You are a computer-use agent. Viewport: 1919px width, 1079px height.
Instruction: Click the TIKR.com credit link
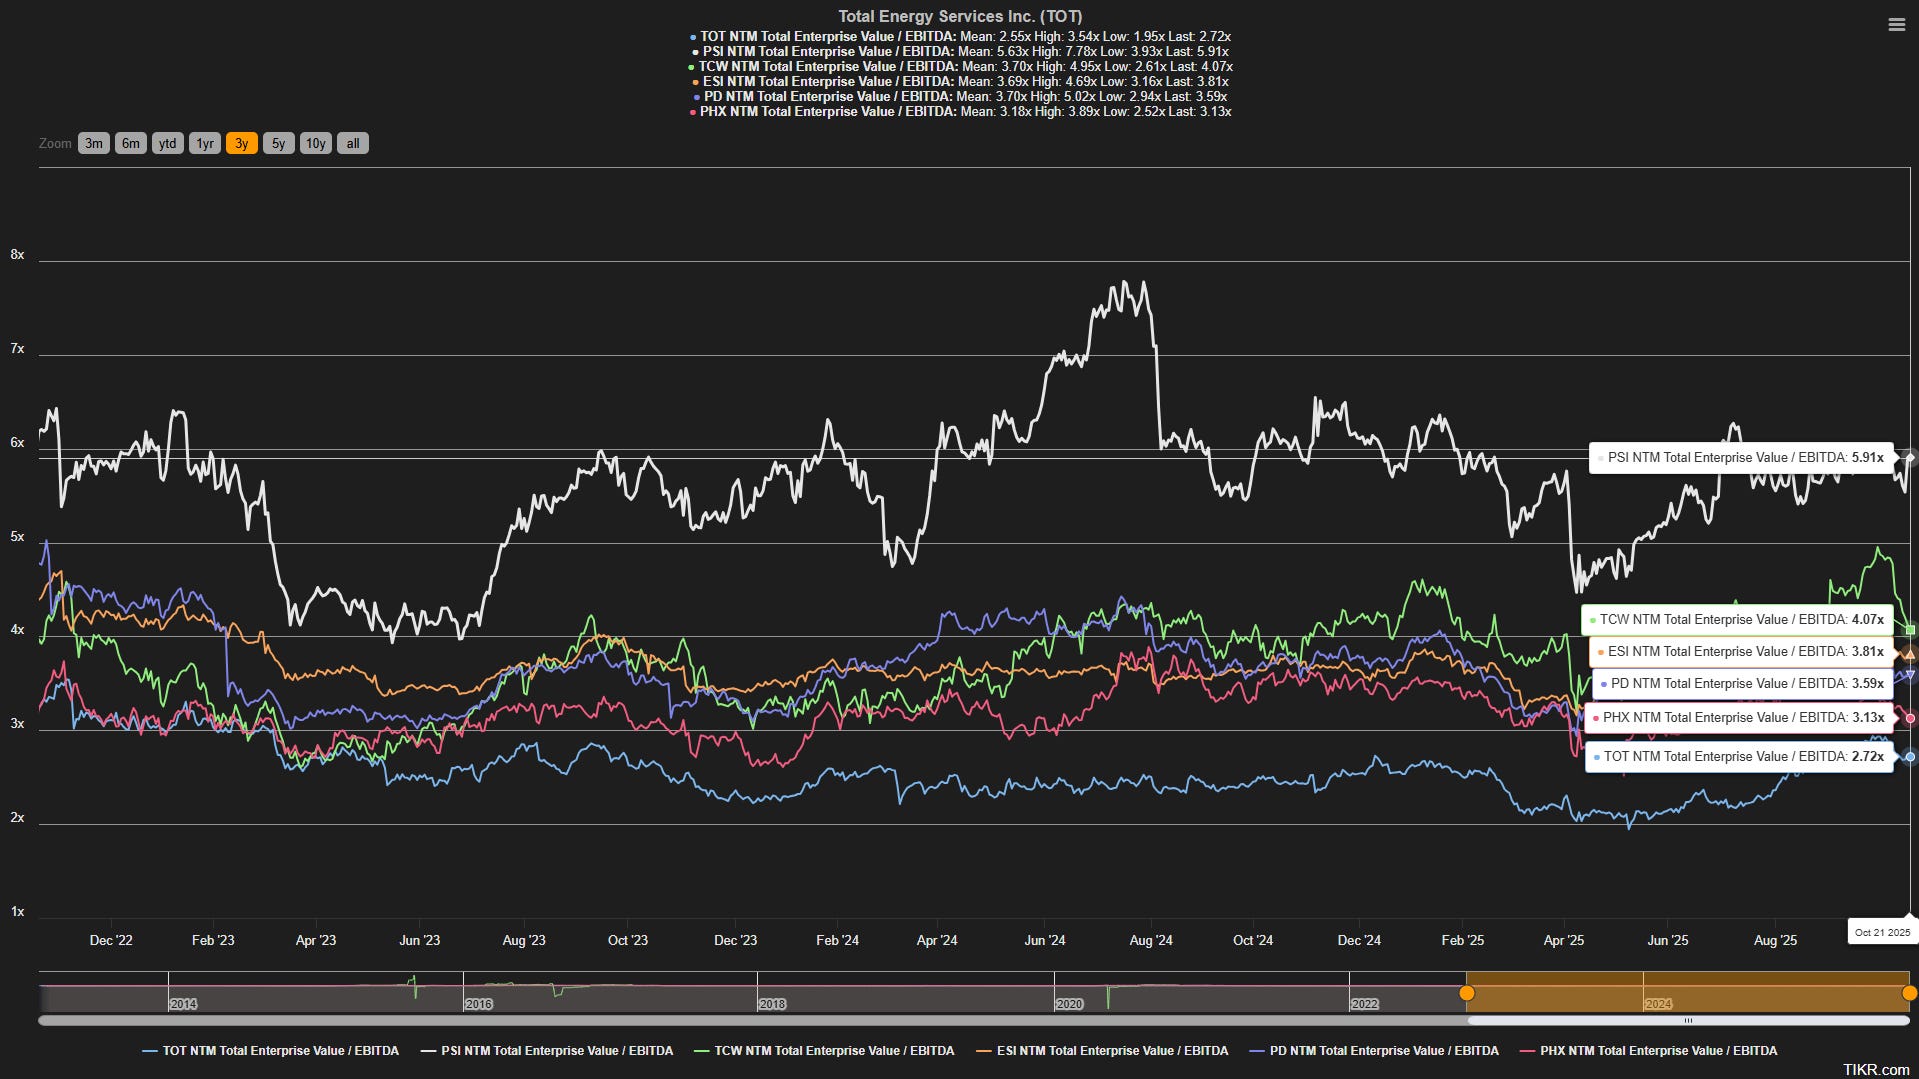[x=1876, y=1070]
